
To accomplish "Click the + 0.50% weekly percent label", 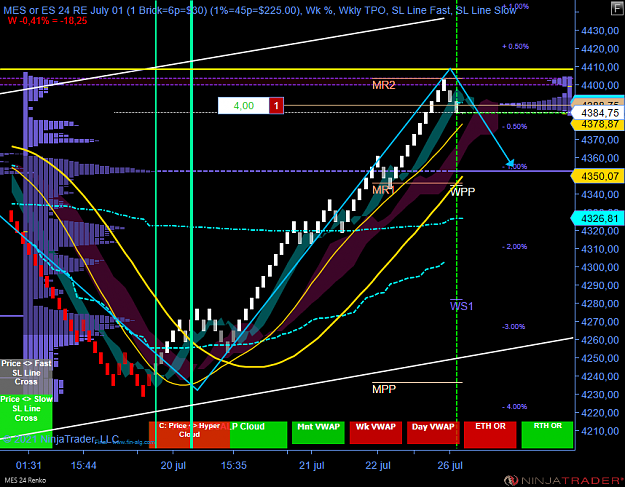I will coord(515,47).
